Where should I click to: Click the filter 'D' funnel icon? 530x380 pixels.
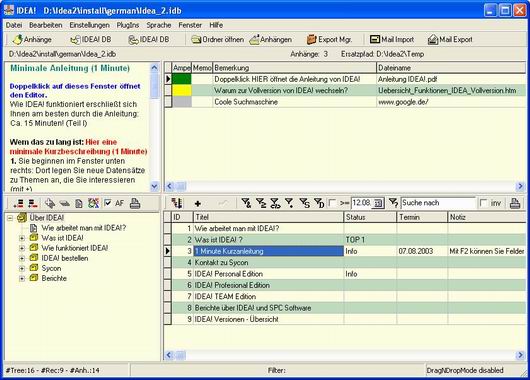pyautogui.click(x=319, y=203)
